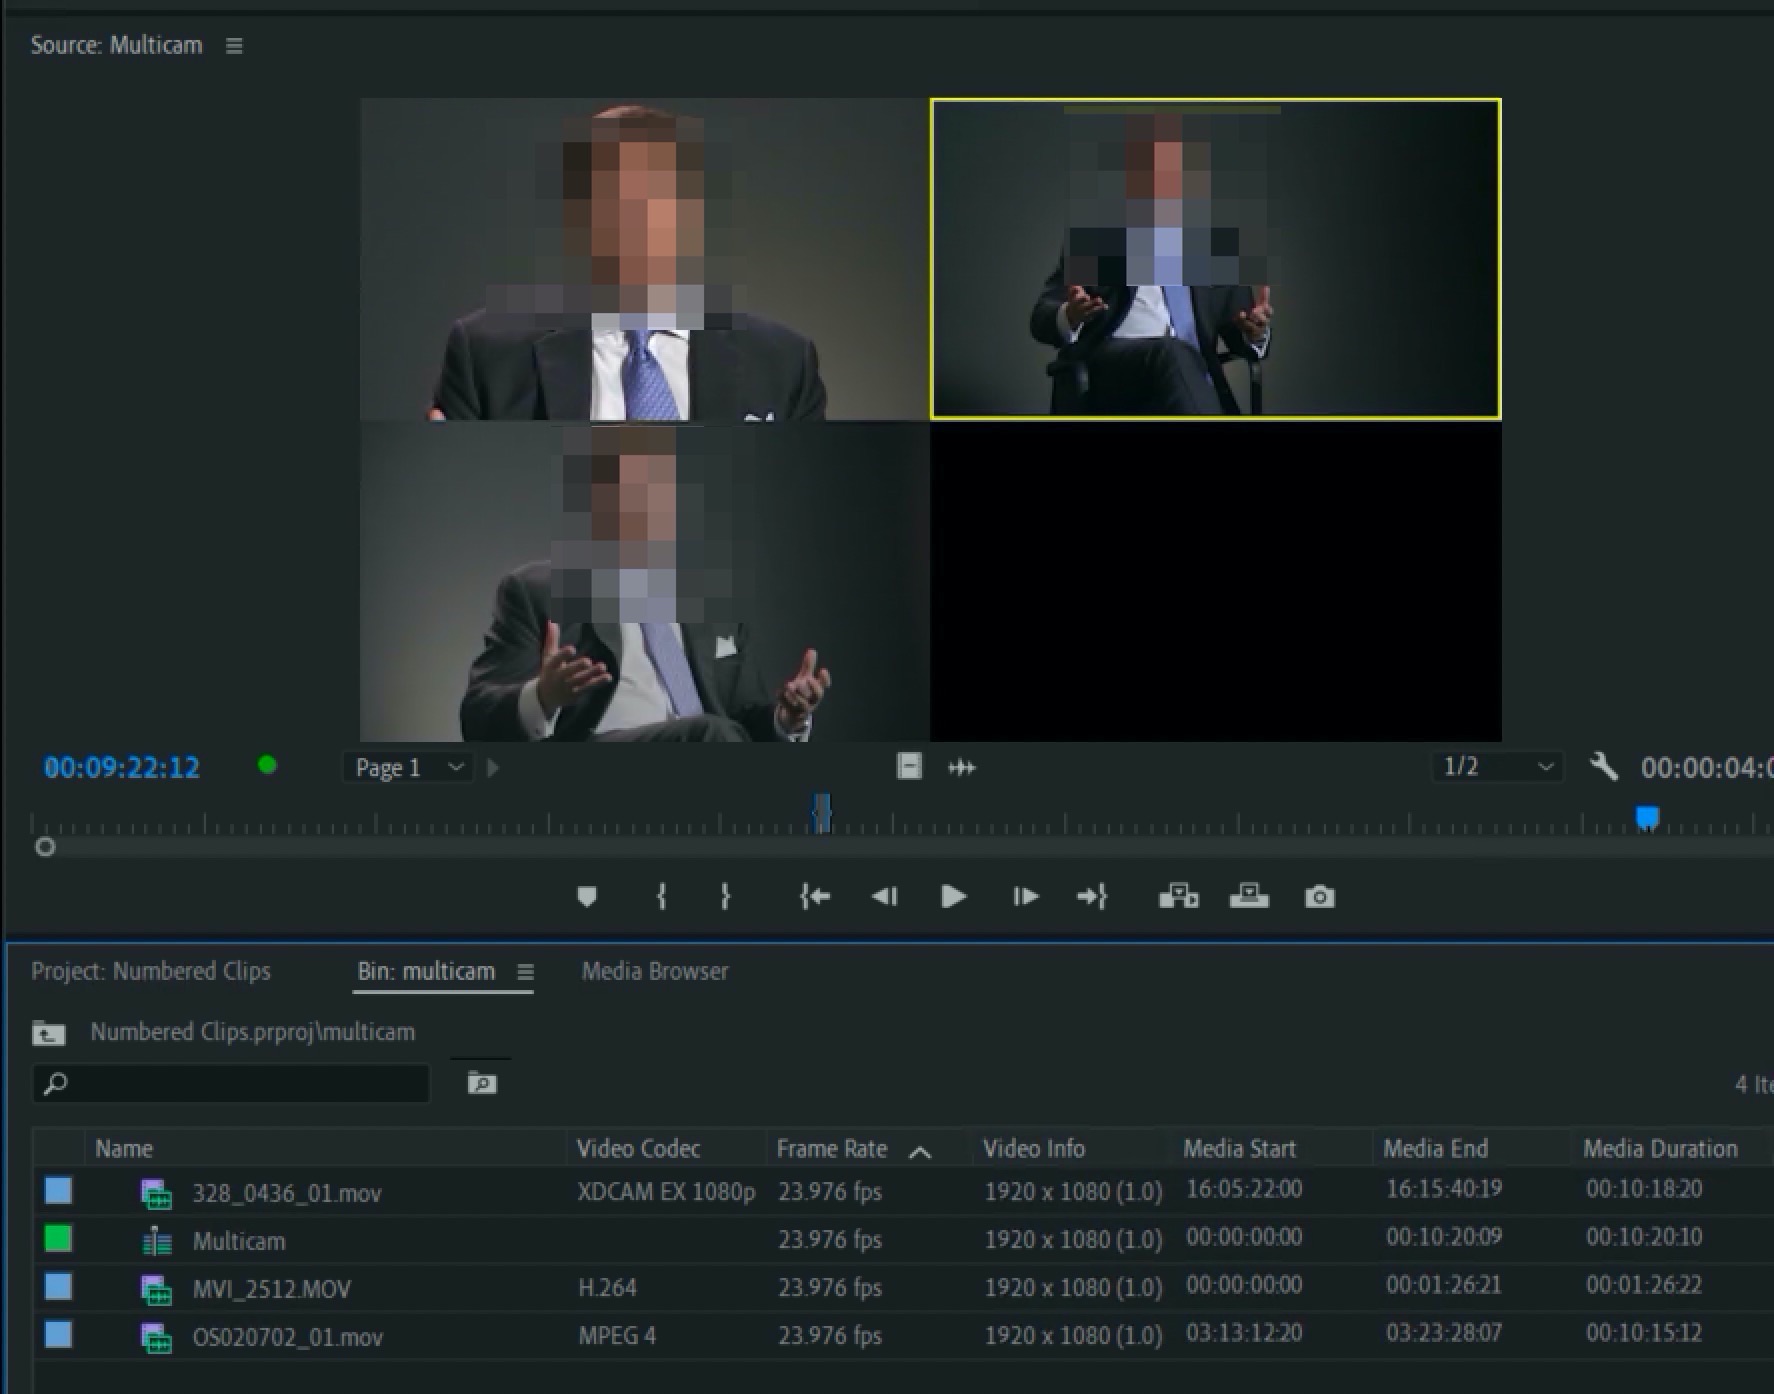This screenshot has width=1774, height=1394.
Task: Mark Out point in Source monitor
Action: point(726,897)
